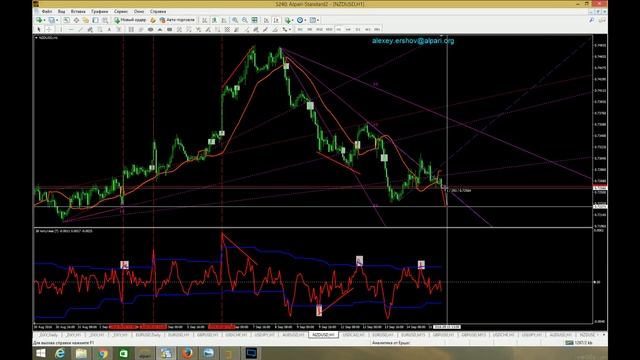640x360 pixels.
Task: Click the Templates icon
Action: [313, 20]
